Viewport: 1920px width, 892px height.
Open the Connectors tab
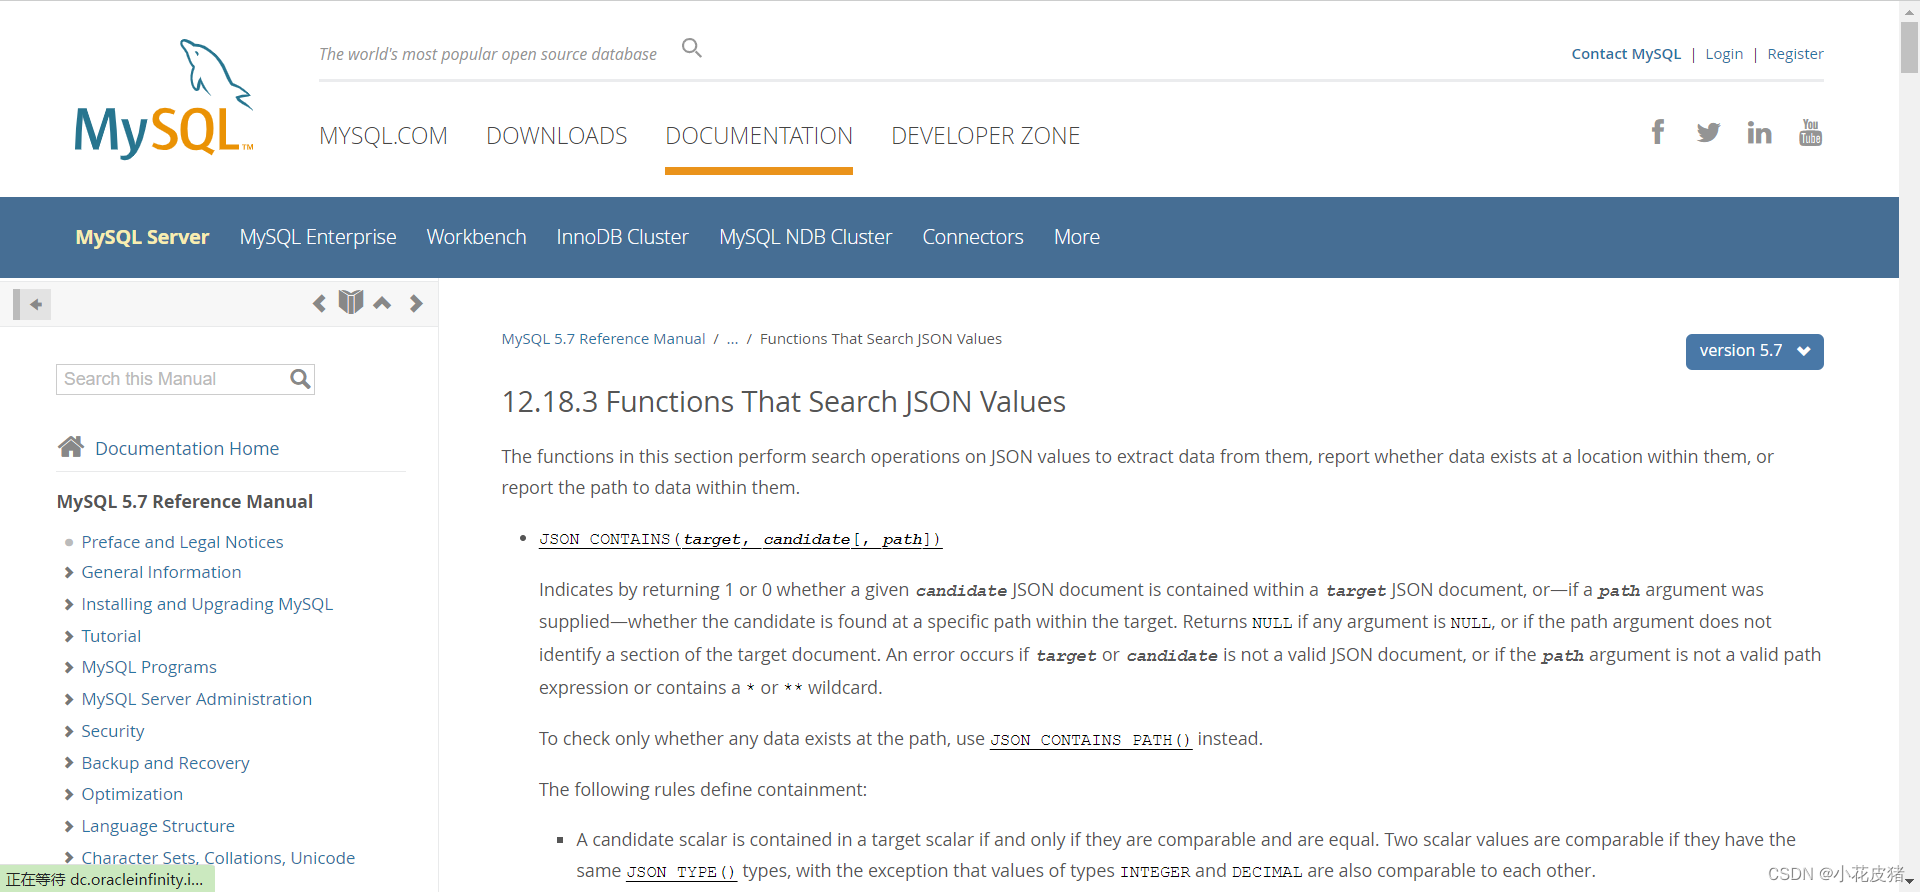point(973,237)
